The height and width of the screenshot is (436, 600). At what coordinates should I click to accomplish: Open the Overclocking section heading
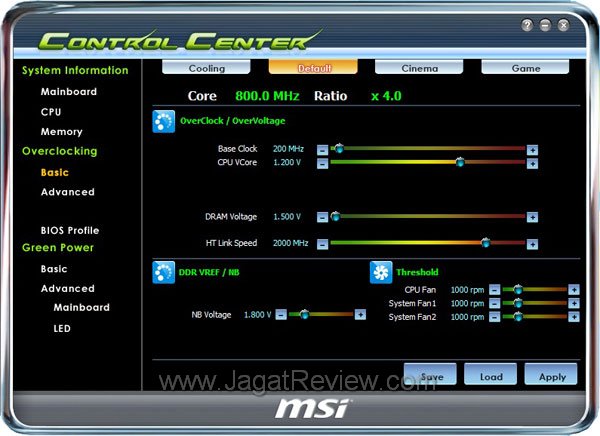pyautogui.click(x=60, y=151)
